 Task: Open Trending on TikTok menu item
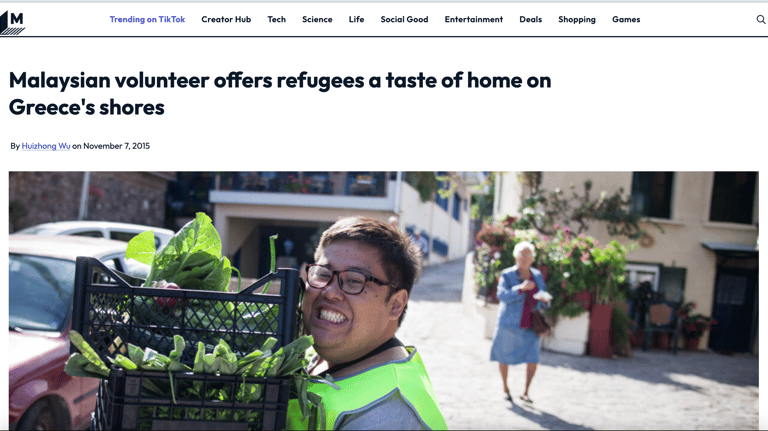147,20
